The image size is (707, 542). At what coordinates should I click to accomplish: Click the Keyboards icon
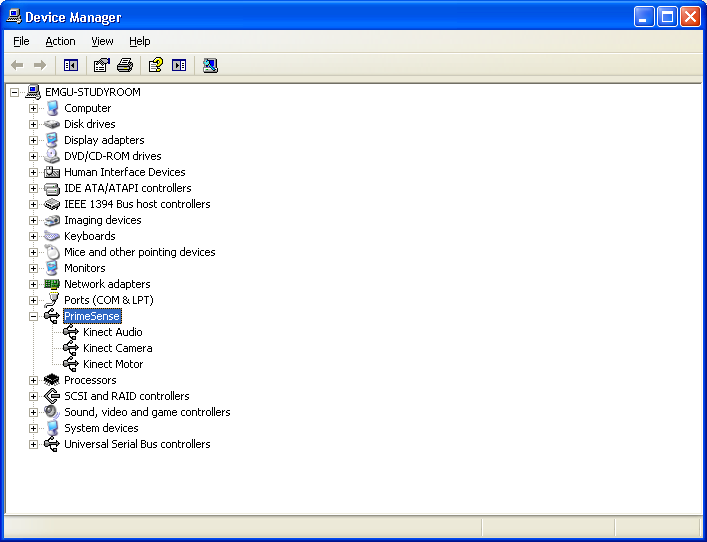pyautogui.click(x=52, y=236)
